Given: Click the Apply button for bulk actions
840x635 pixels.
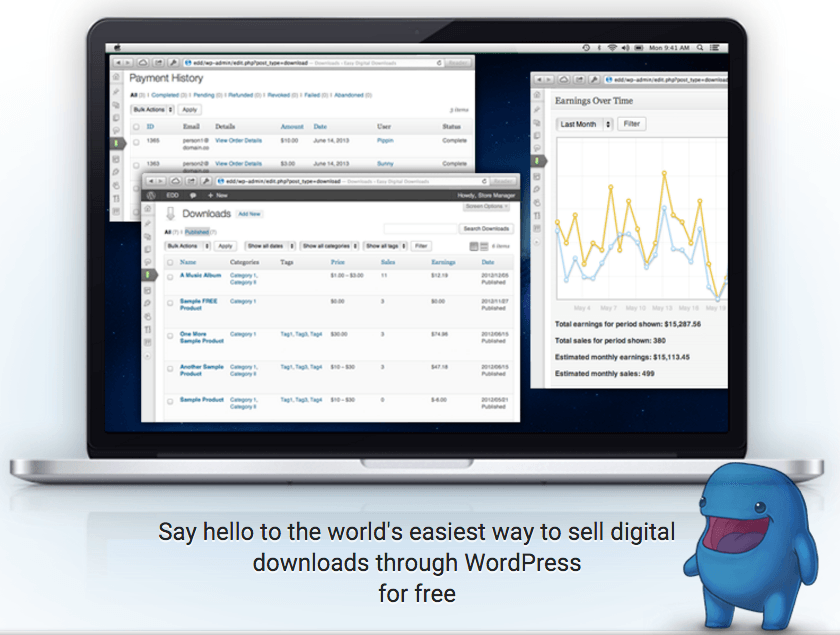Looking at the screenshot, I should tap(227, 246).
